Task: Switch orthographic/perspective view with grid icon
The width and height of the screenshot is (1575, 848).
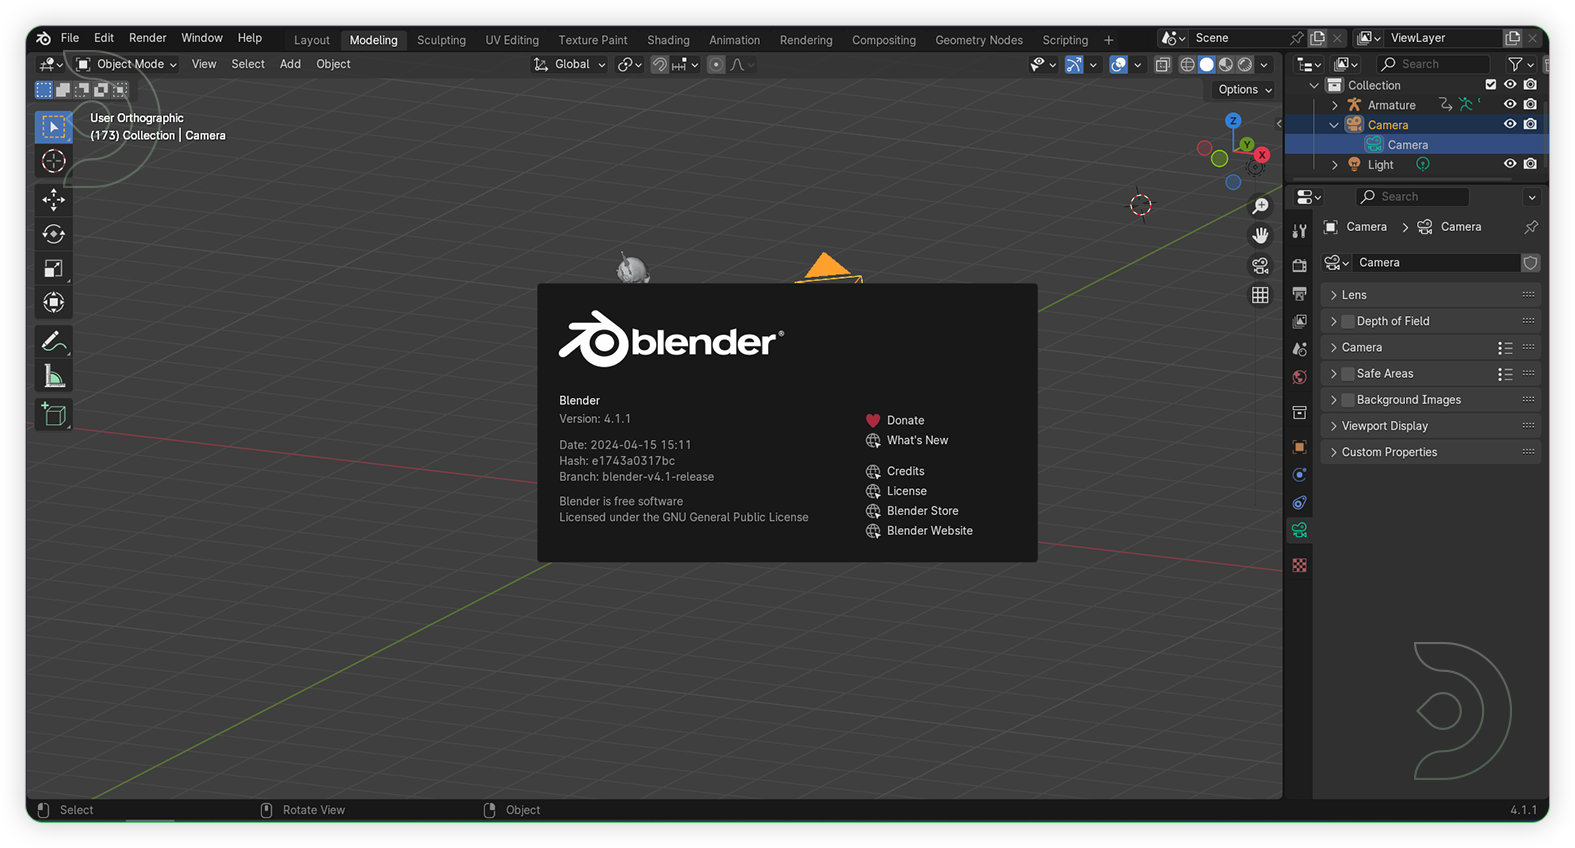Action: pos(1260,296)
